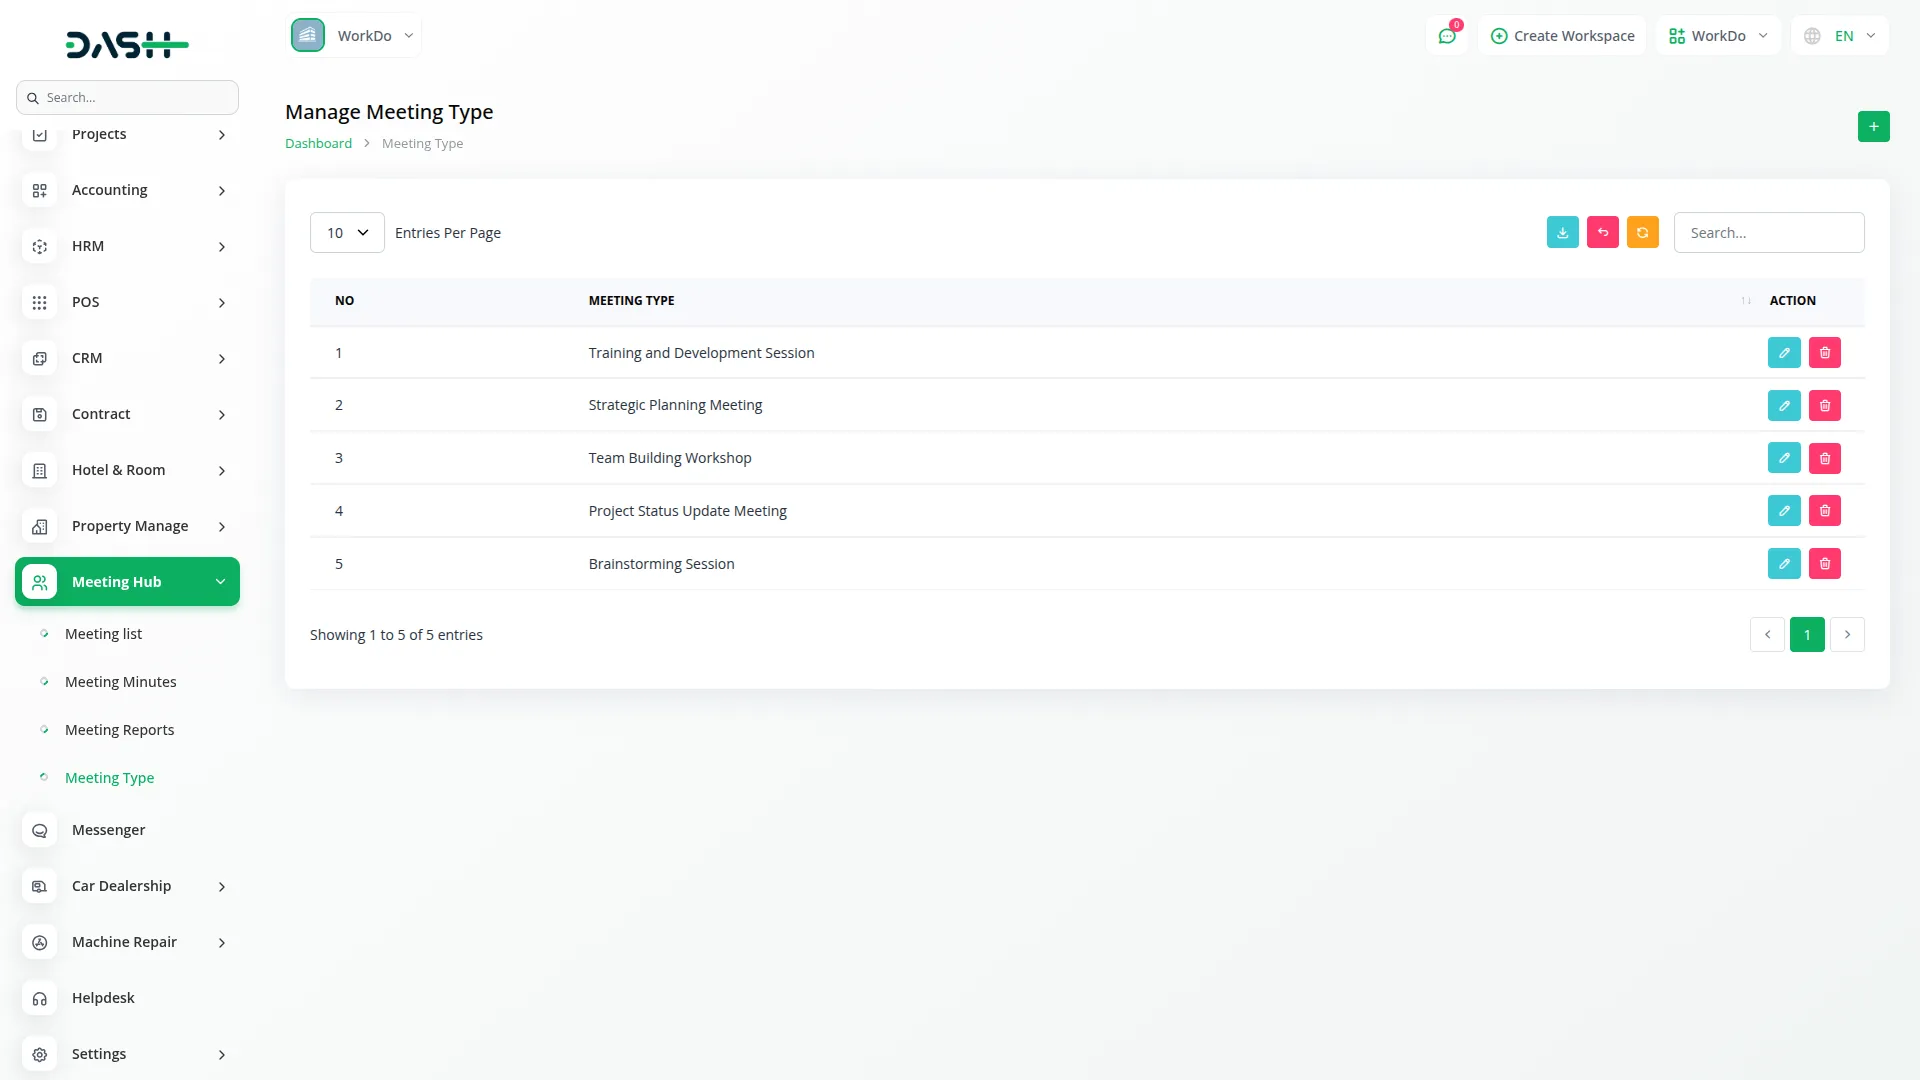Open the entries per page dropdown
Viewport: 1920px width, 1080px height.
(x=347, y=233)
